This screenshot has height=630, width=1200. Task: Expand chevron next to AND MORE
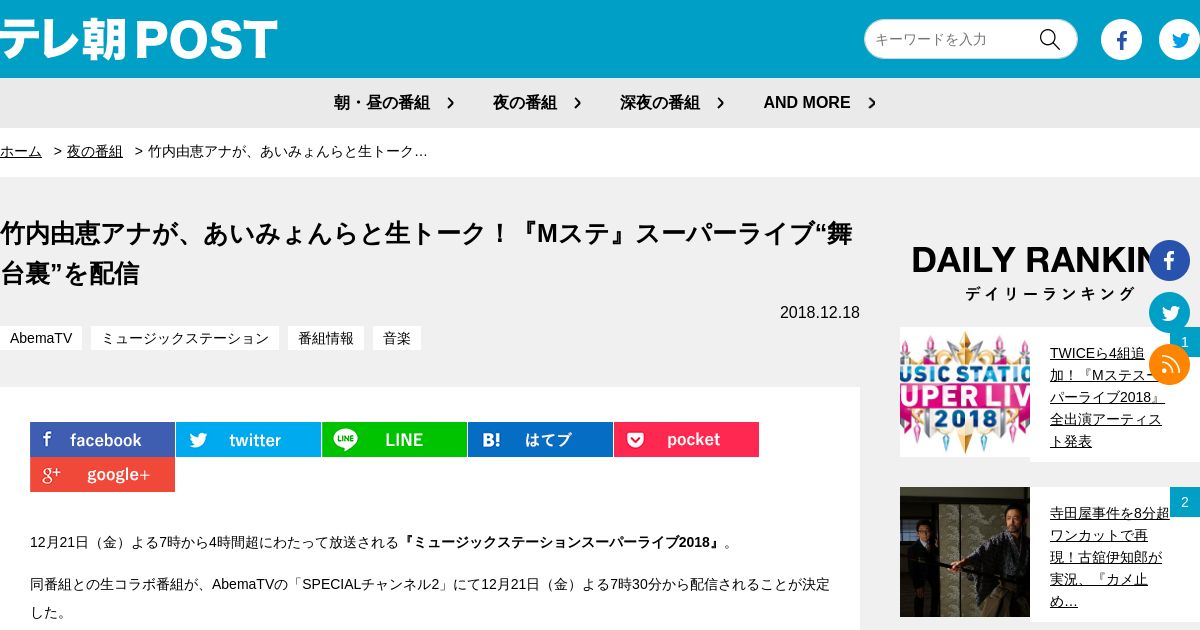(x=872, y=103)
